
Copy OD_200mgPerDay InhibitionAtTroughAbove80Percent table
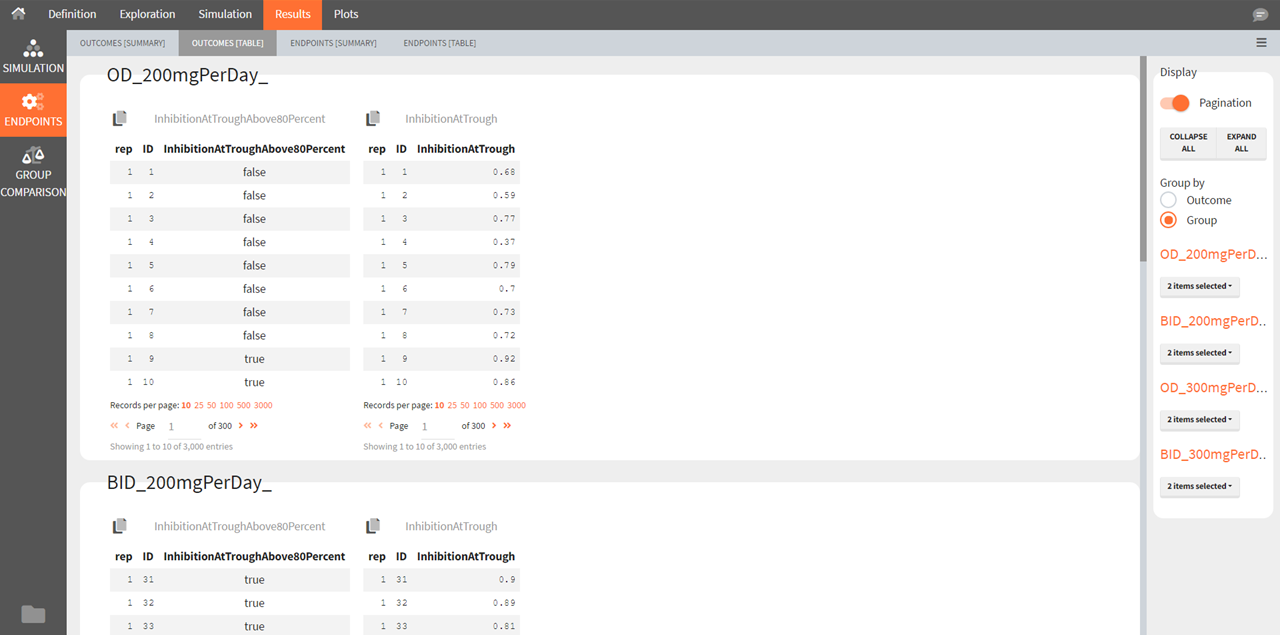(x=120, y=119)
